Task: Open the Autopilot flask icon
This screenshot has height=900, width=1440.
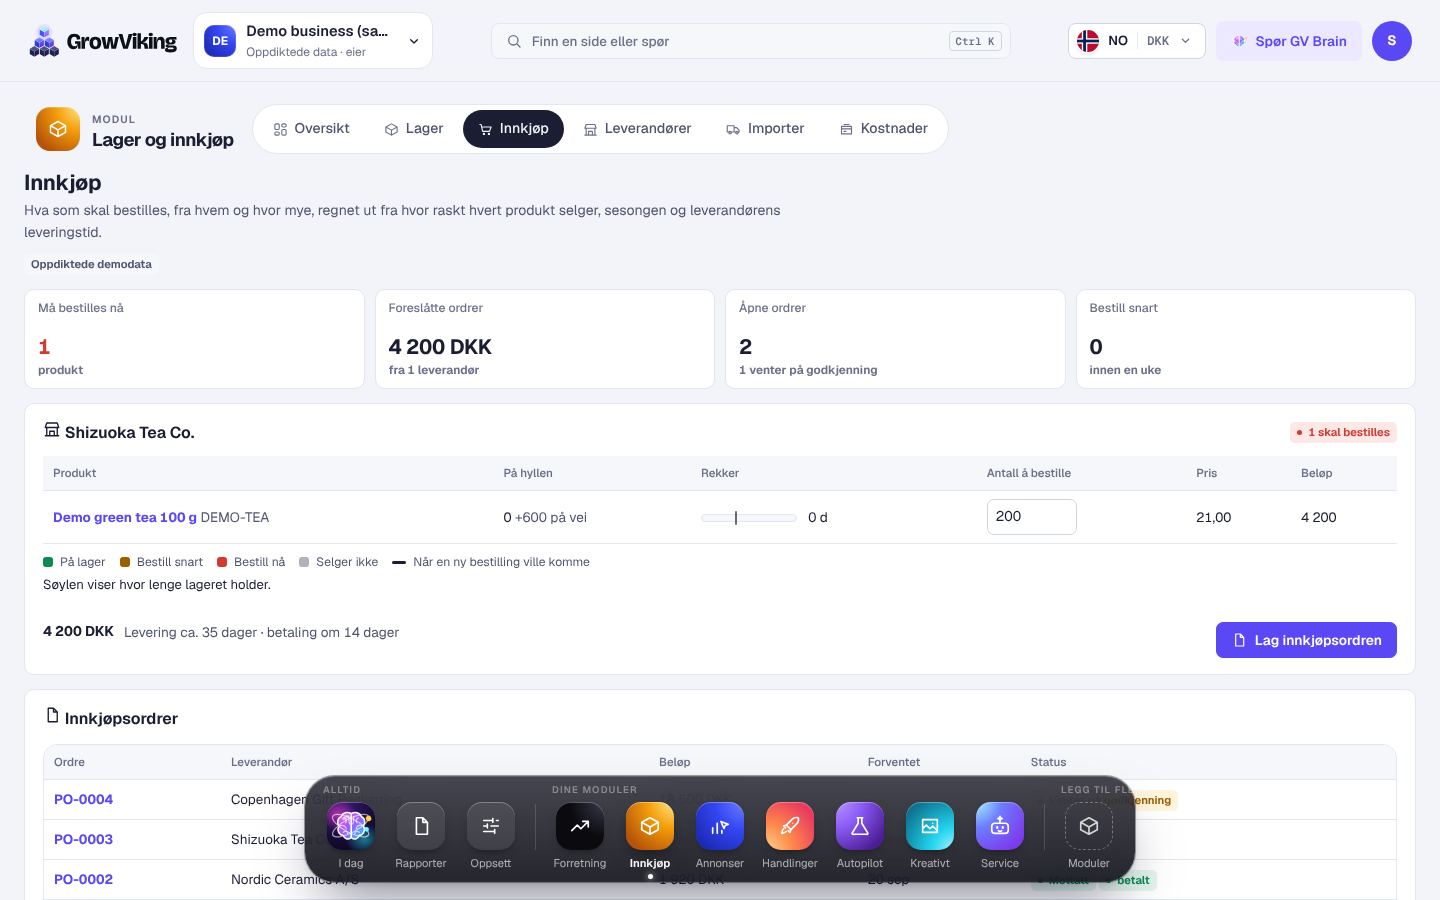Action: click(860, 826)
